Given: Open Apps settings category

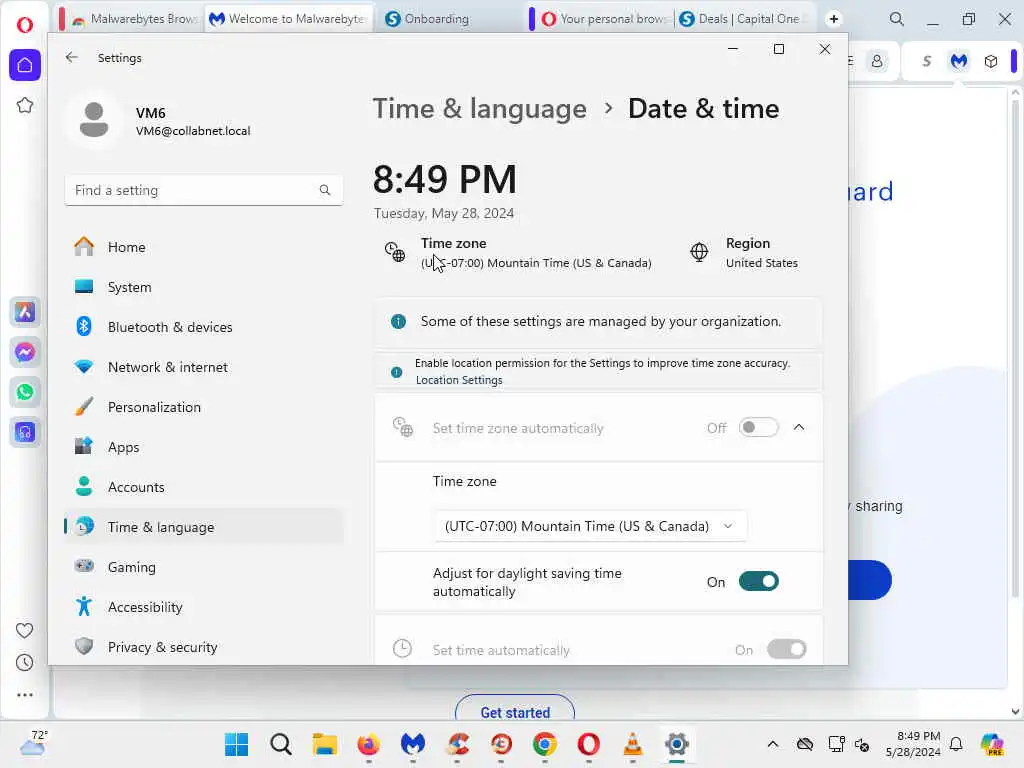Looking at the screenshot, I should [204, 447].
